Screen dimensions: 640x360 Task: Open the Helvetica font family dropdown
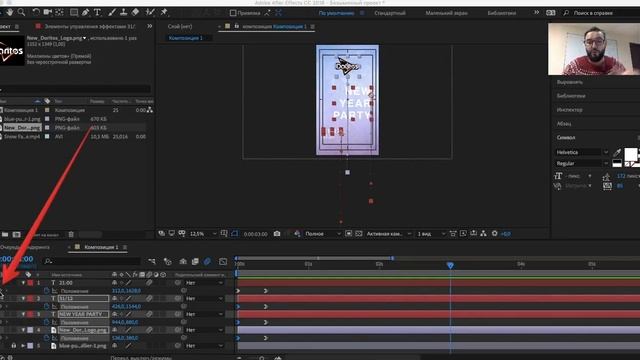(582, 152)
